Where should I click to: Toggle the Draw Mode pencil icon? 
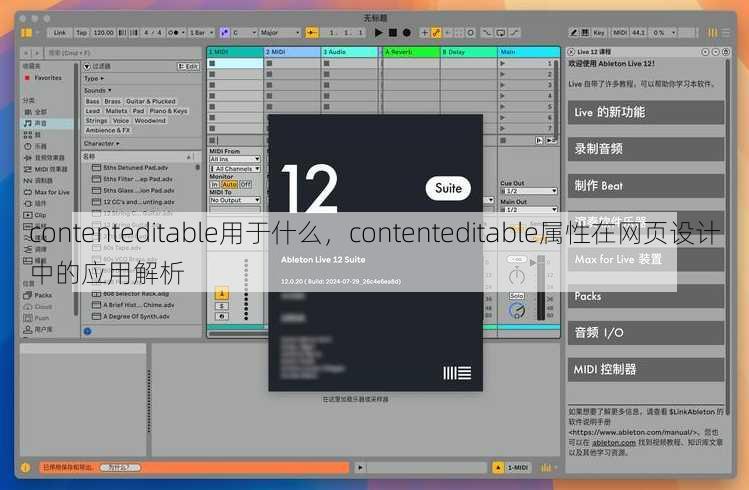click(574, 32)
